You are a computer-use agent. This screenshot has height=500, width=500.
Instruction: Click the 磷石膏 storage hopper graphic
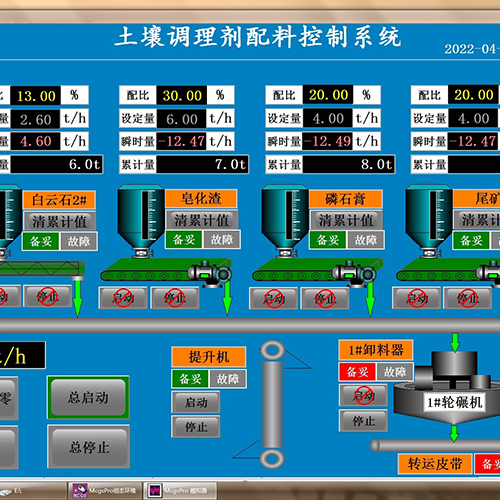coord(285,221)
